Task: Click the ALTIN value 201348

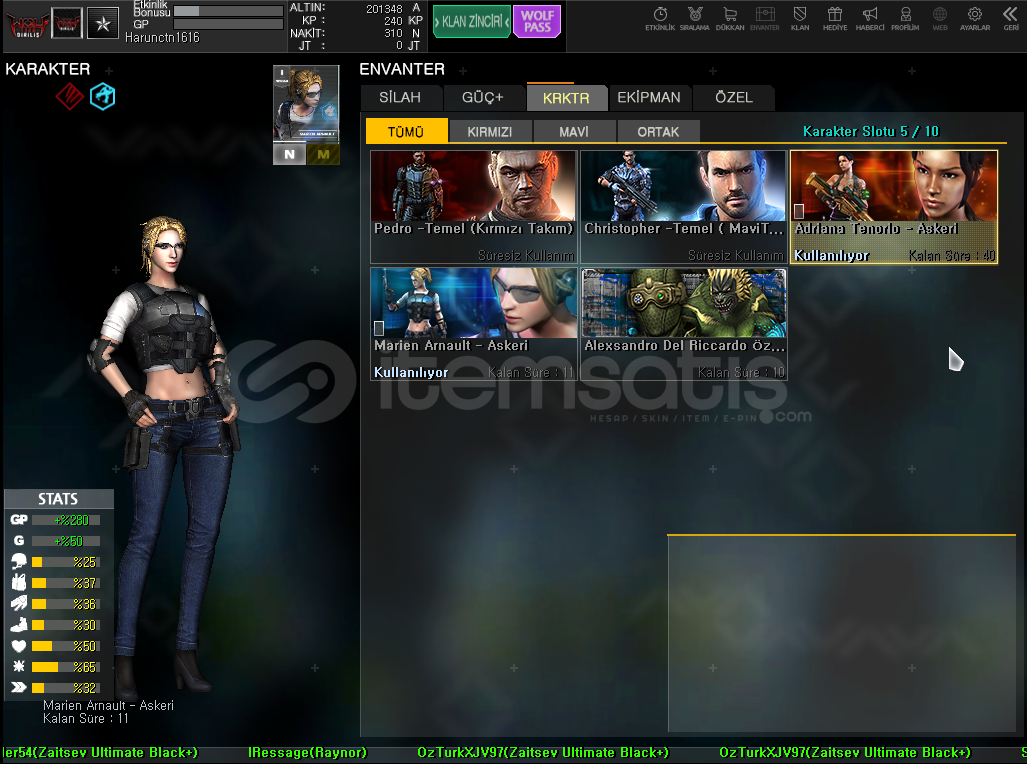Action: [384, 9]
